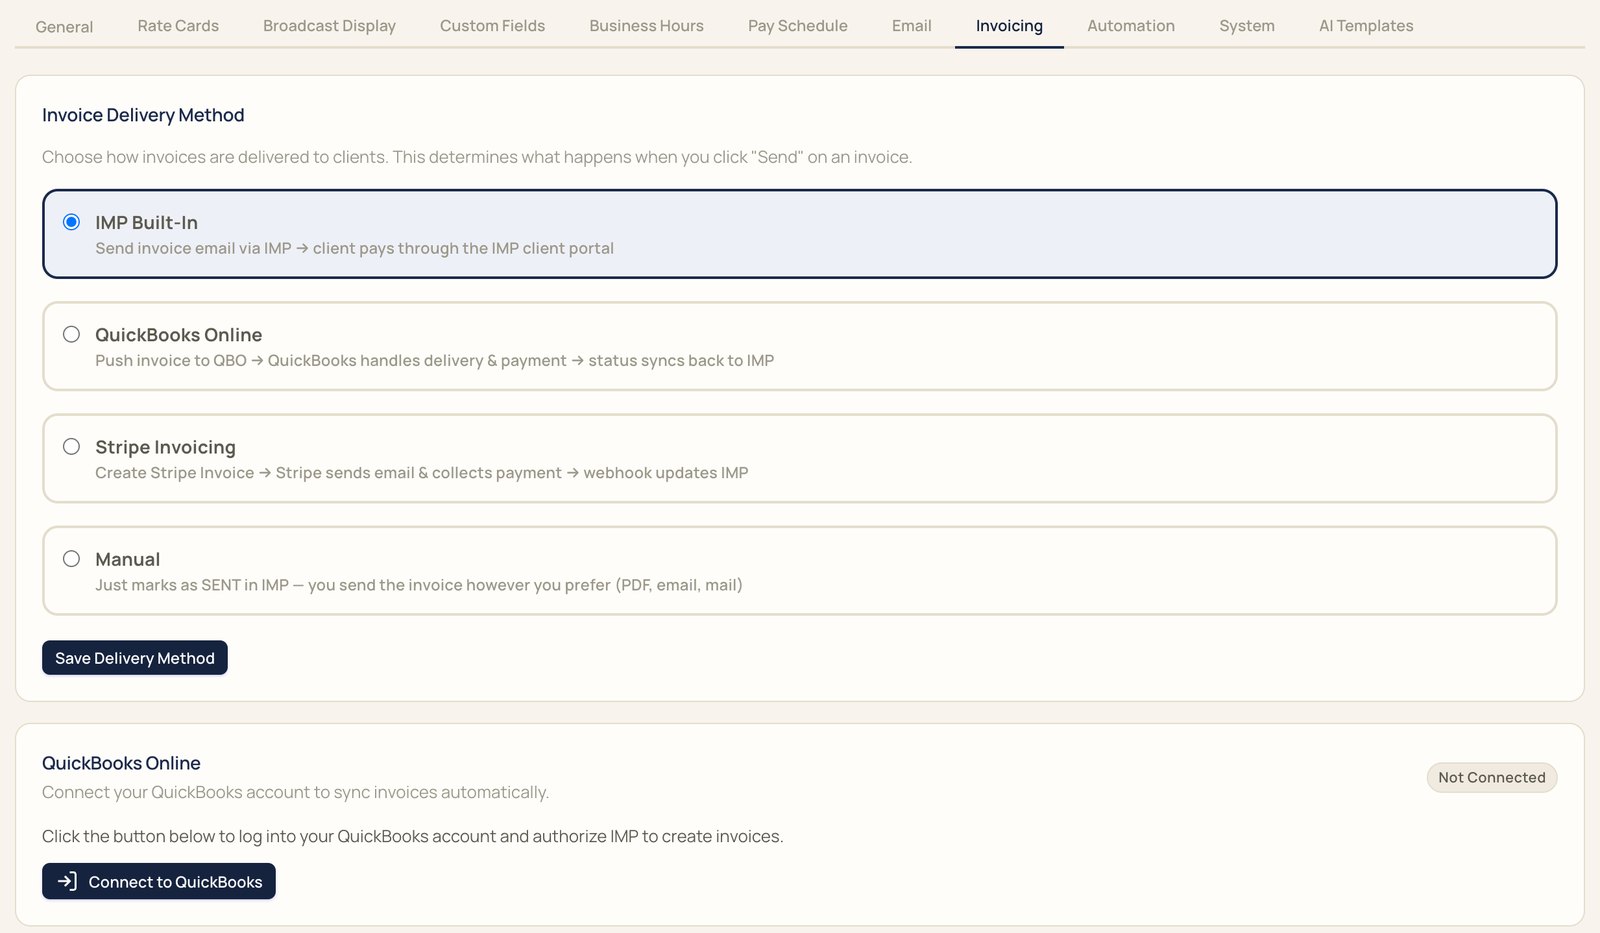Click the 'Click the button below to log into' text
The image size is (1600, 933).
coord(412,836)
